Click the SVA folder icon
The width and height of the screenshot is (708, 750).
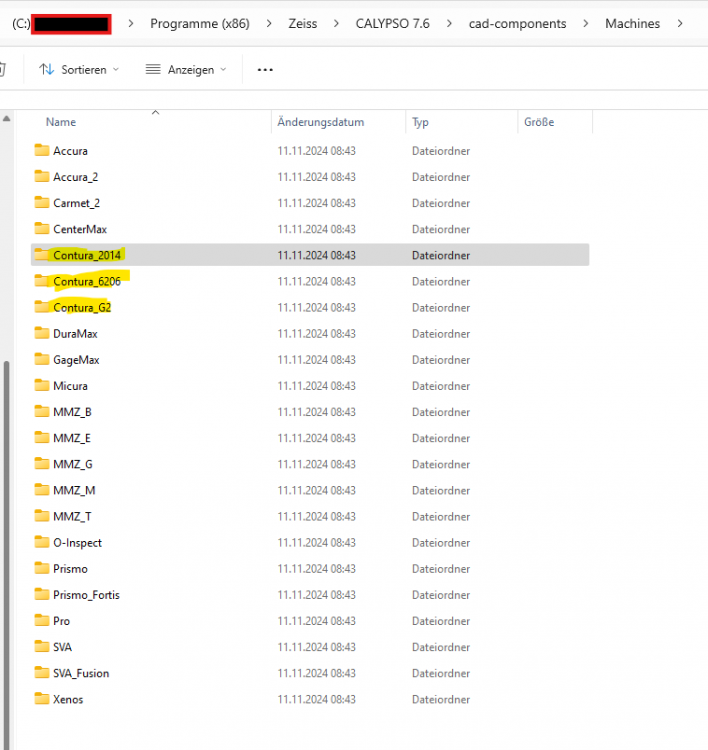(42, 647)
